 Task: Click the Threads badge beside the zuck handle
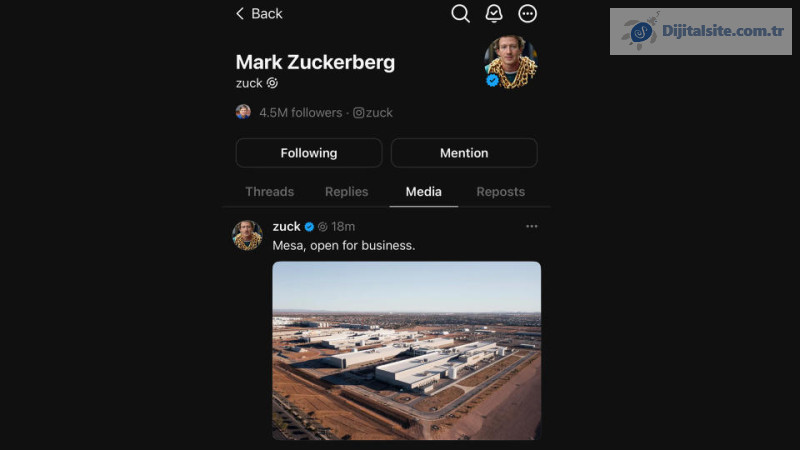tap(272, 83)
